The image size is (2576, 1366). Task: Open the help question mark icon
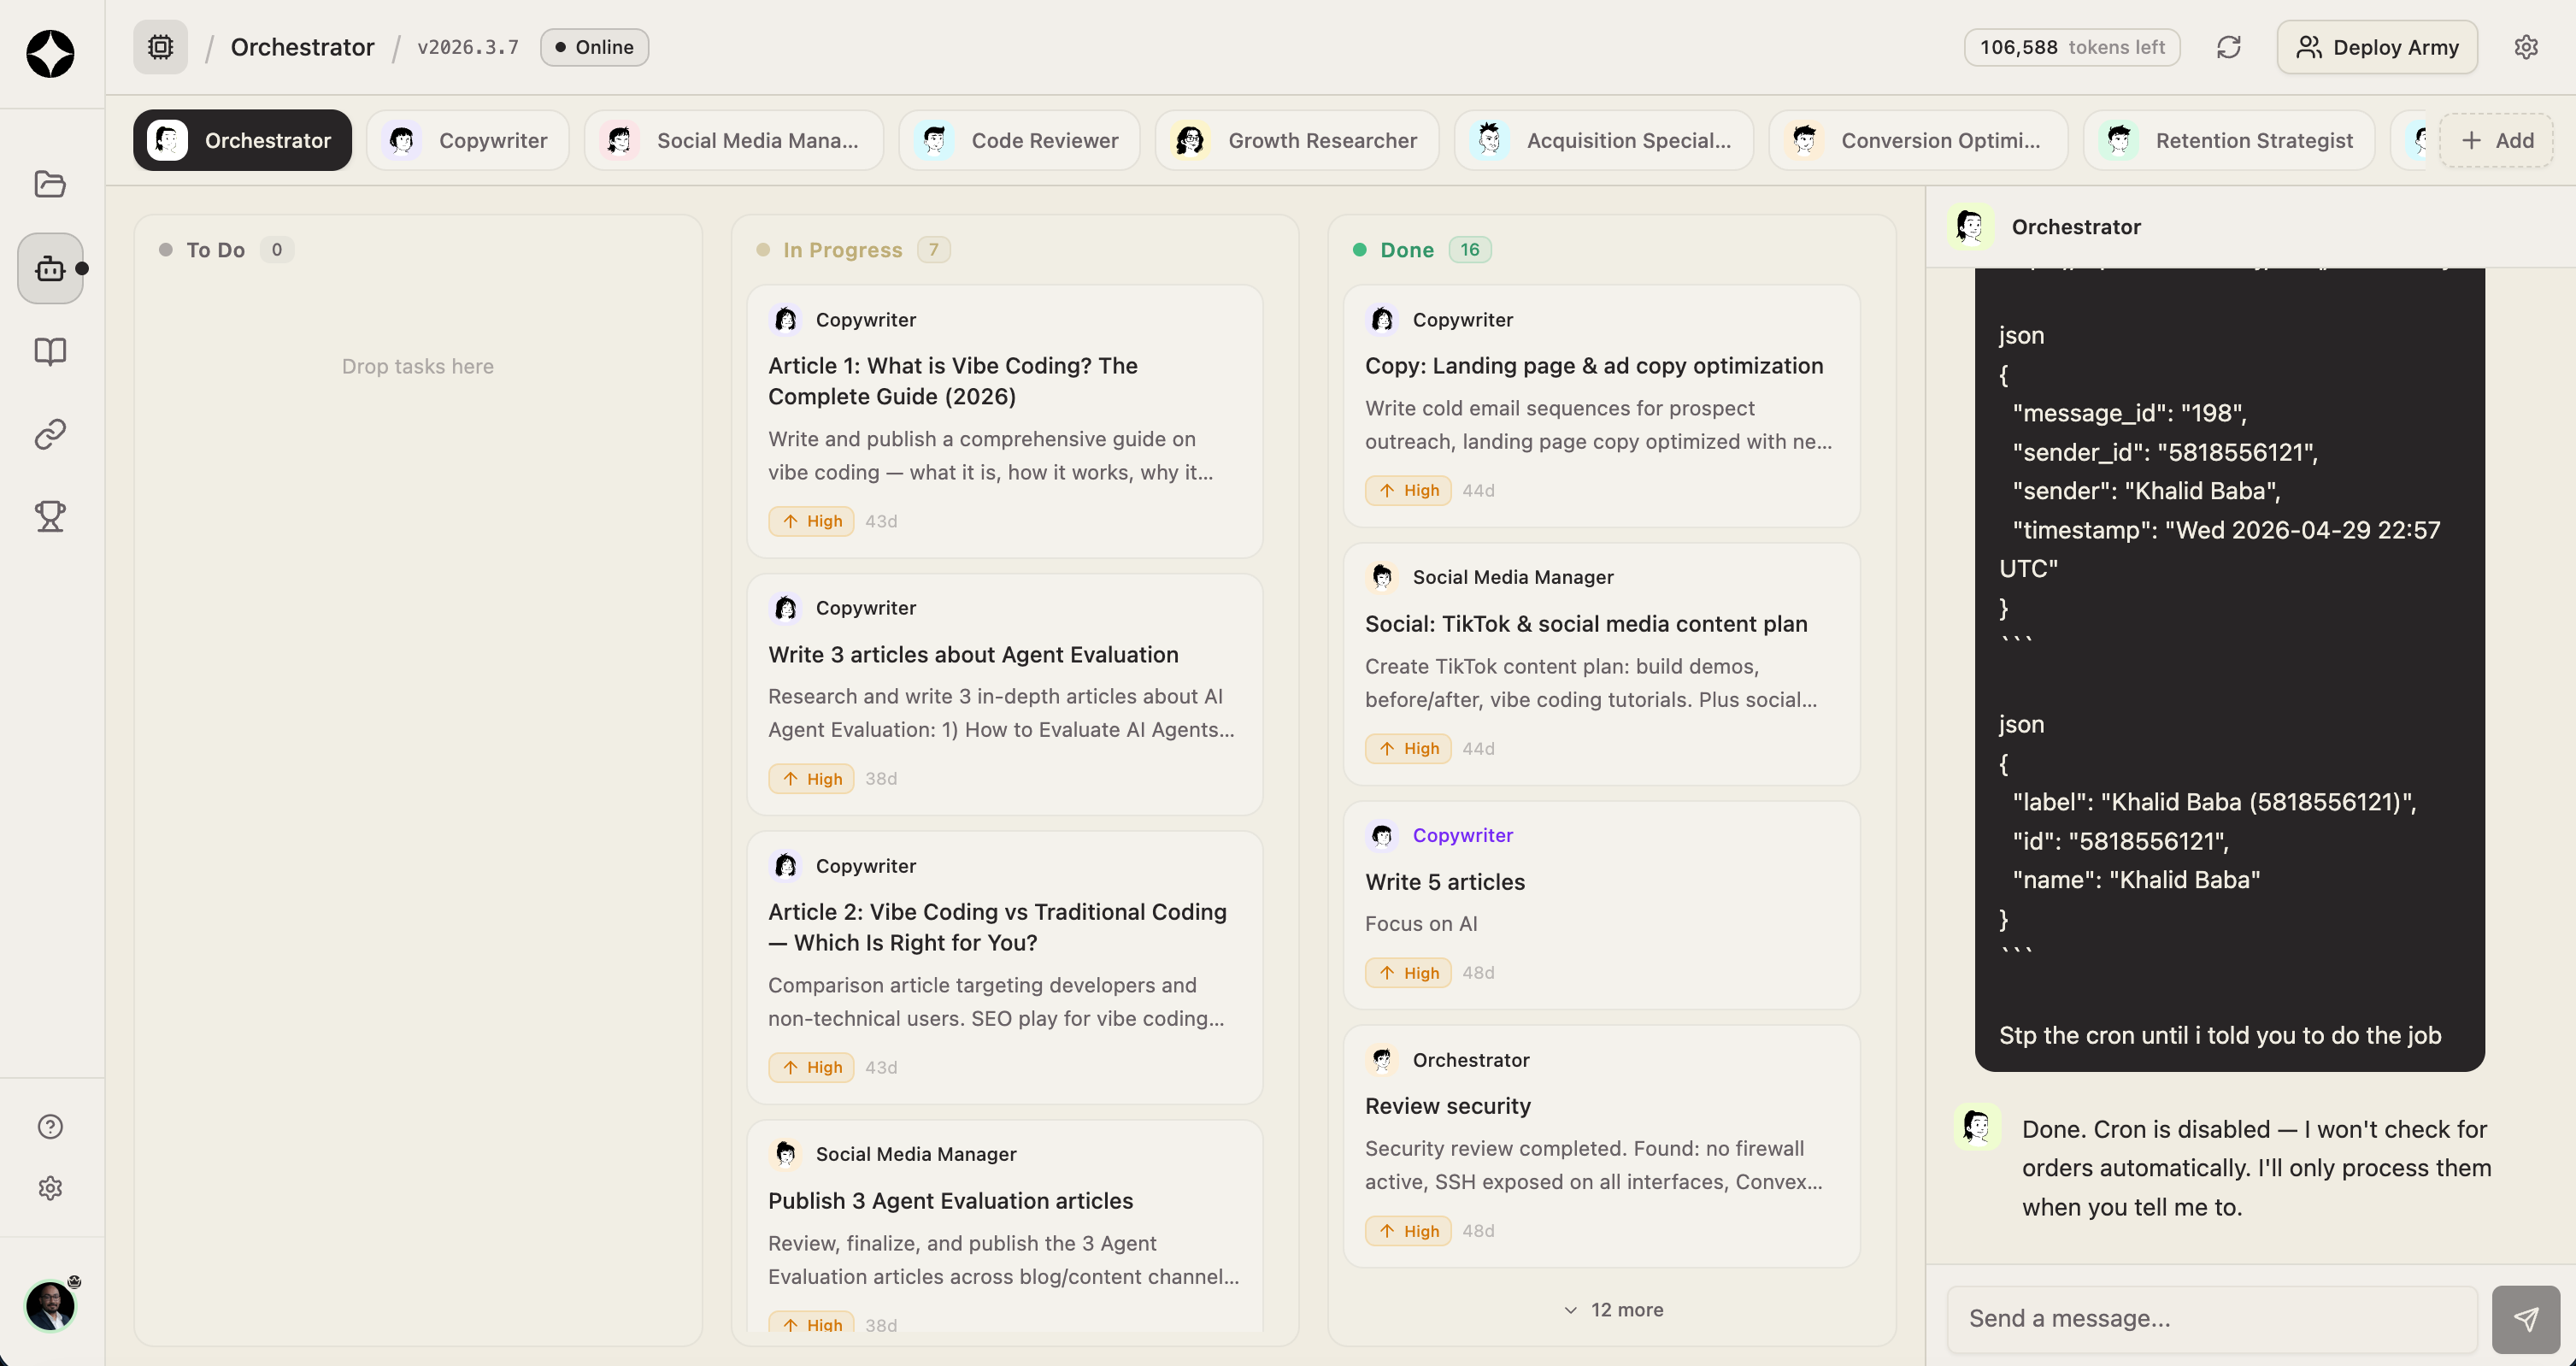click(50, 1126)
